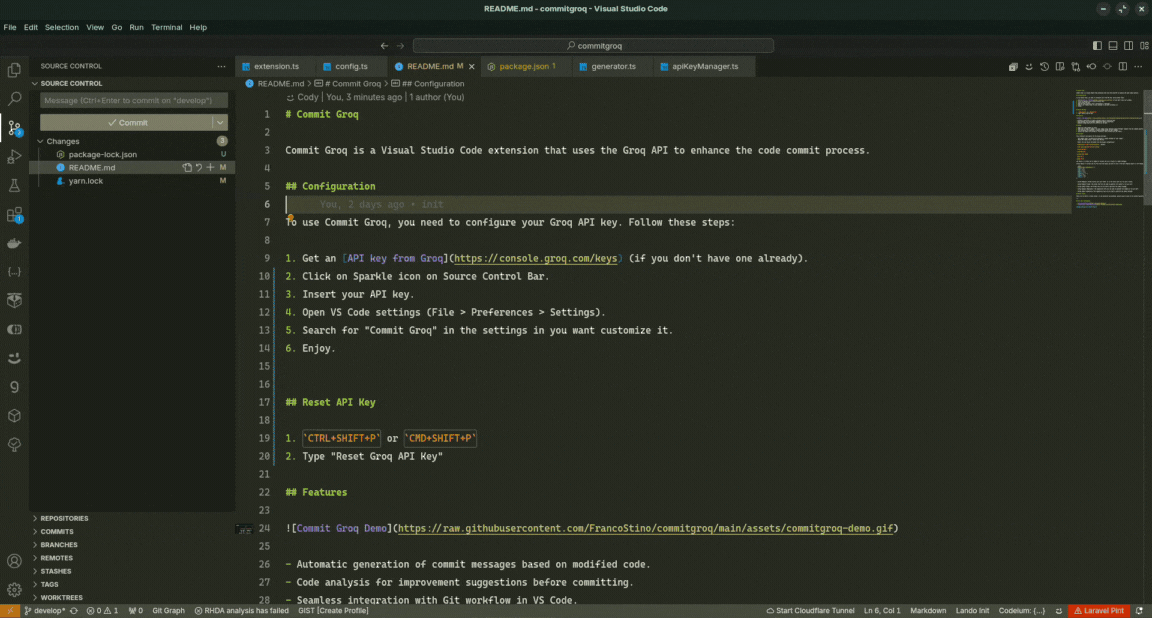Open editor more actions ellipsis
This screenshot has height=618, width=1152.
1138,66
